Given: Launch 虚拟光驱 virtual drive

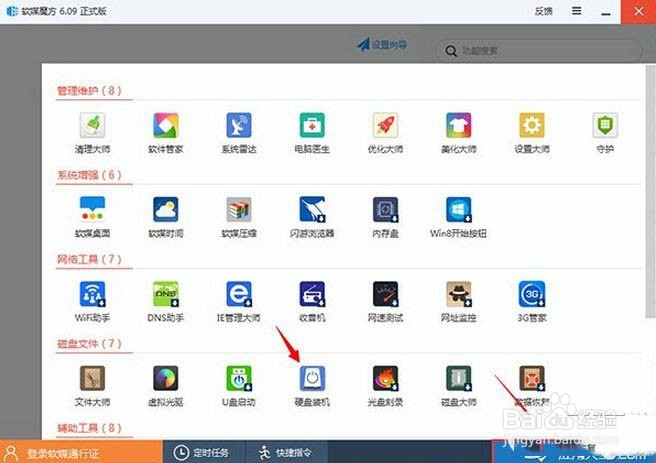Looking at the screenshot, I should click(166, 386).
